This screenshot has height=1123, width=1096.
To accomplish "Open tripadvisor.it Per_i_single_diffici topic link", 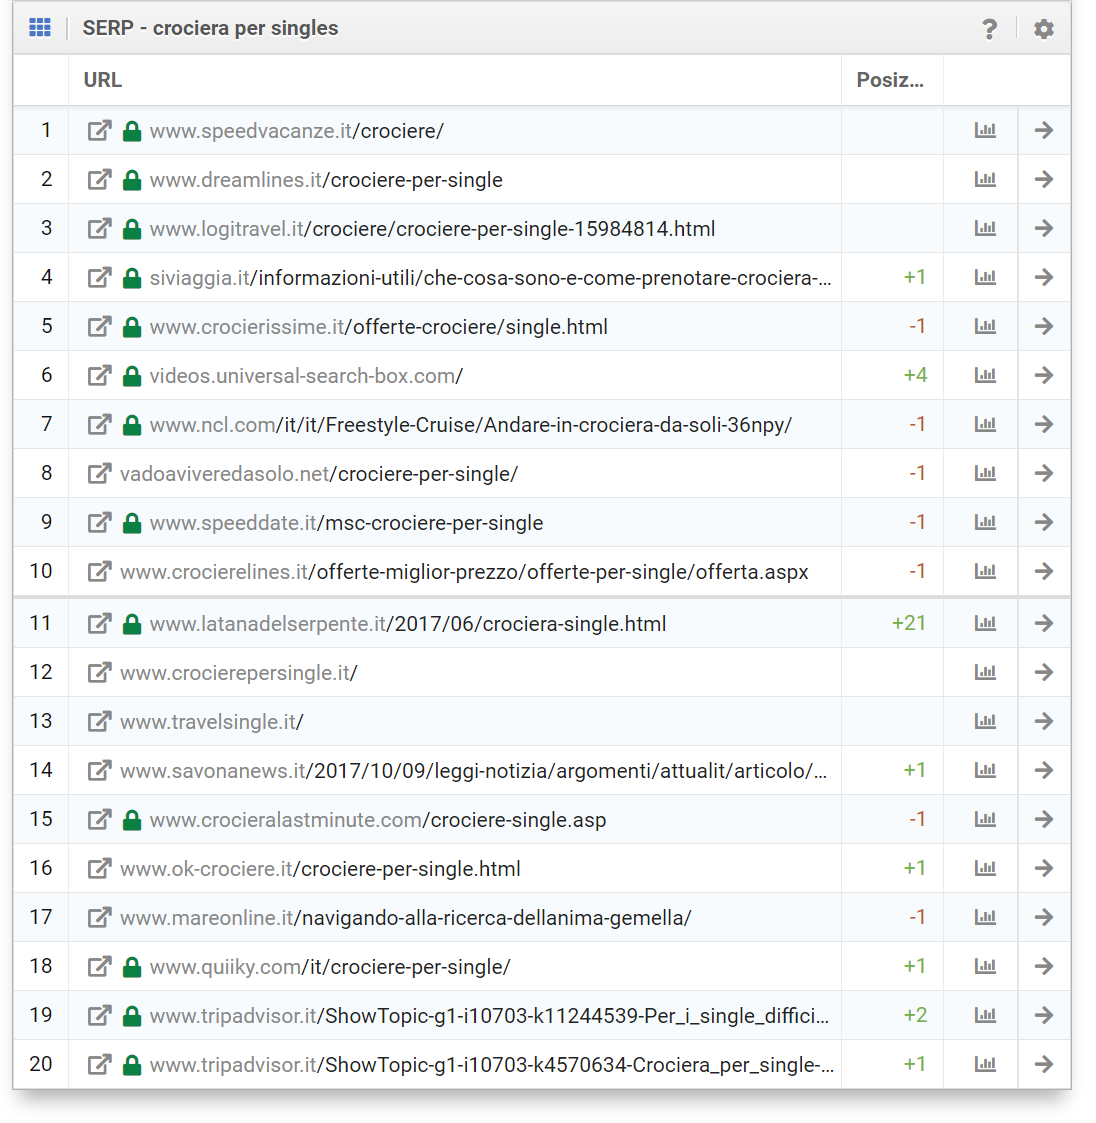I will pos(489,1016).
